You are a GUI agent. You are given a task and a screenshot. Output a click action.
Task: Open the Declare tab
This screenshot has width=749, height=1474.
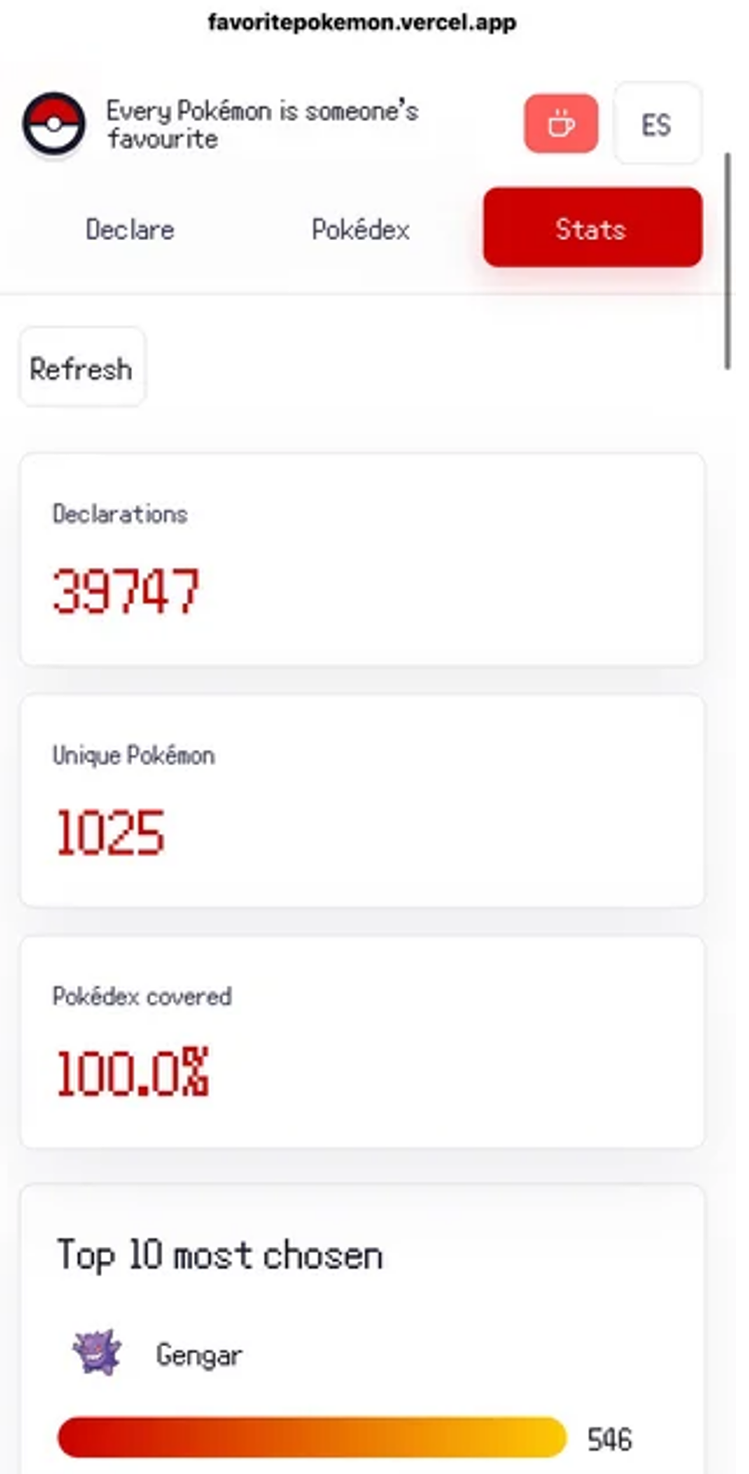(130, 229)
